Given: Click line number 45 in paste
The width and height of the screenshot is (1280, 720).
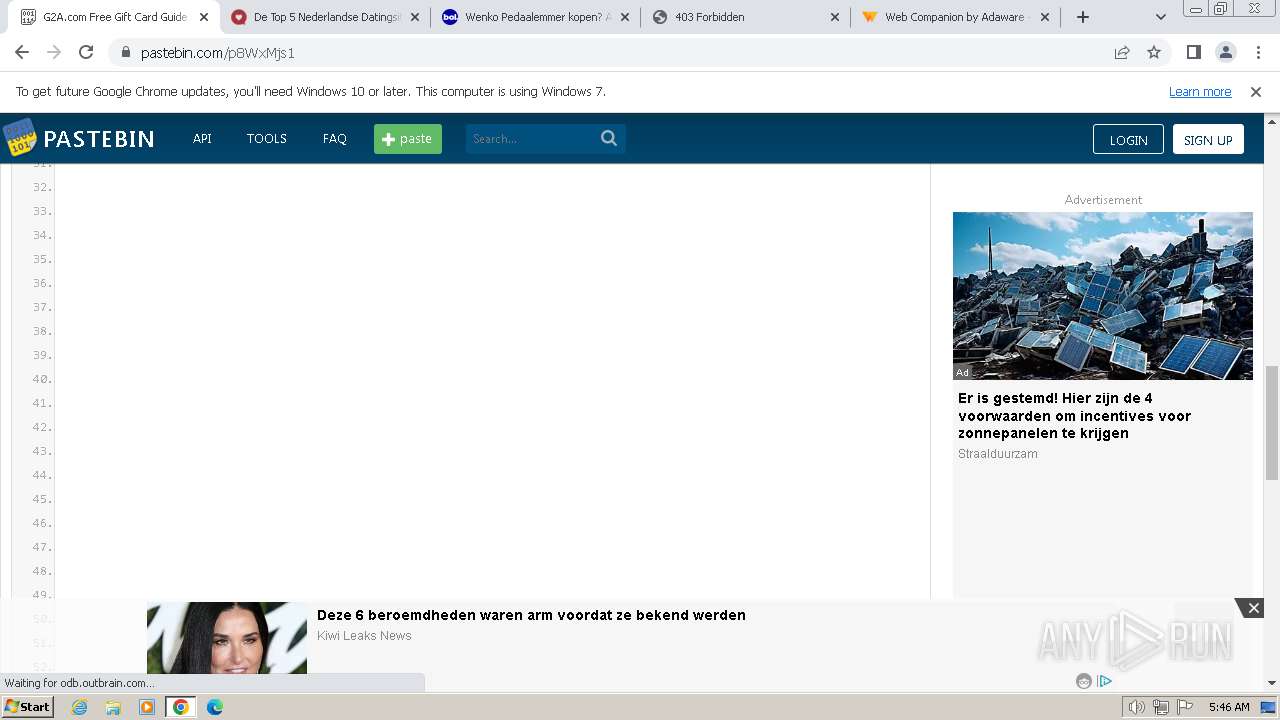Looking at the screenshot, I should (x=42, y=499).
